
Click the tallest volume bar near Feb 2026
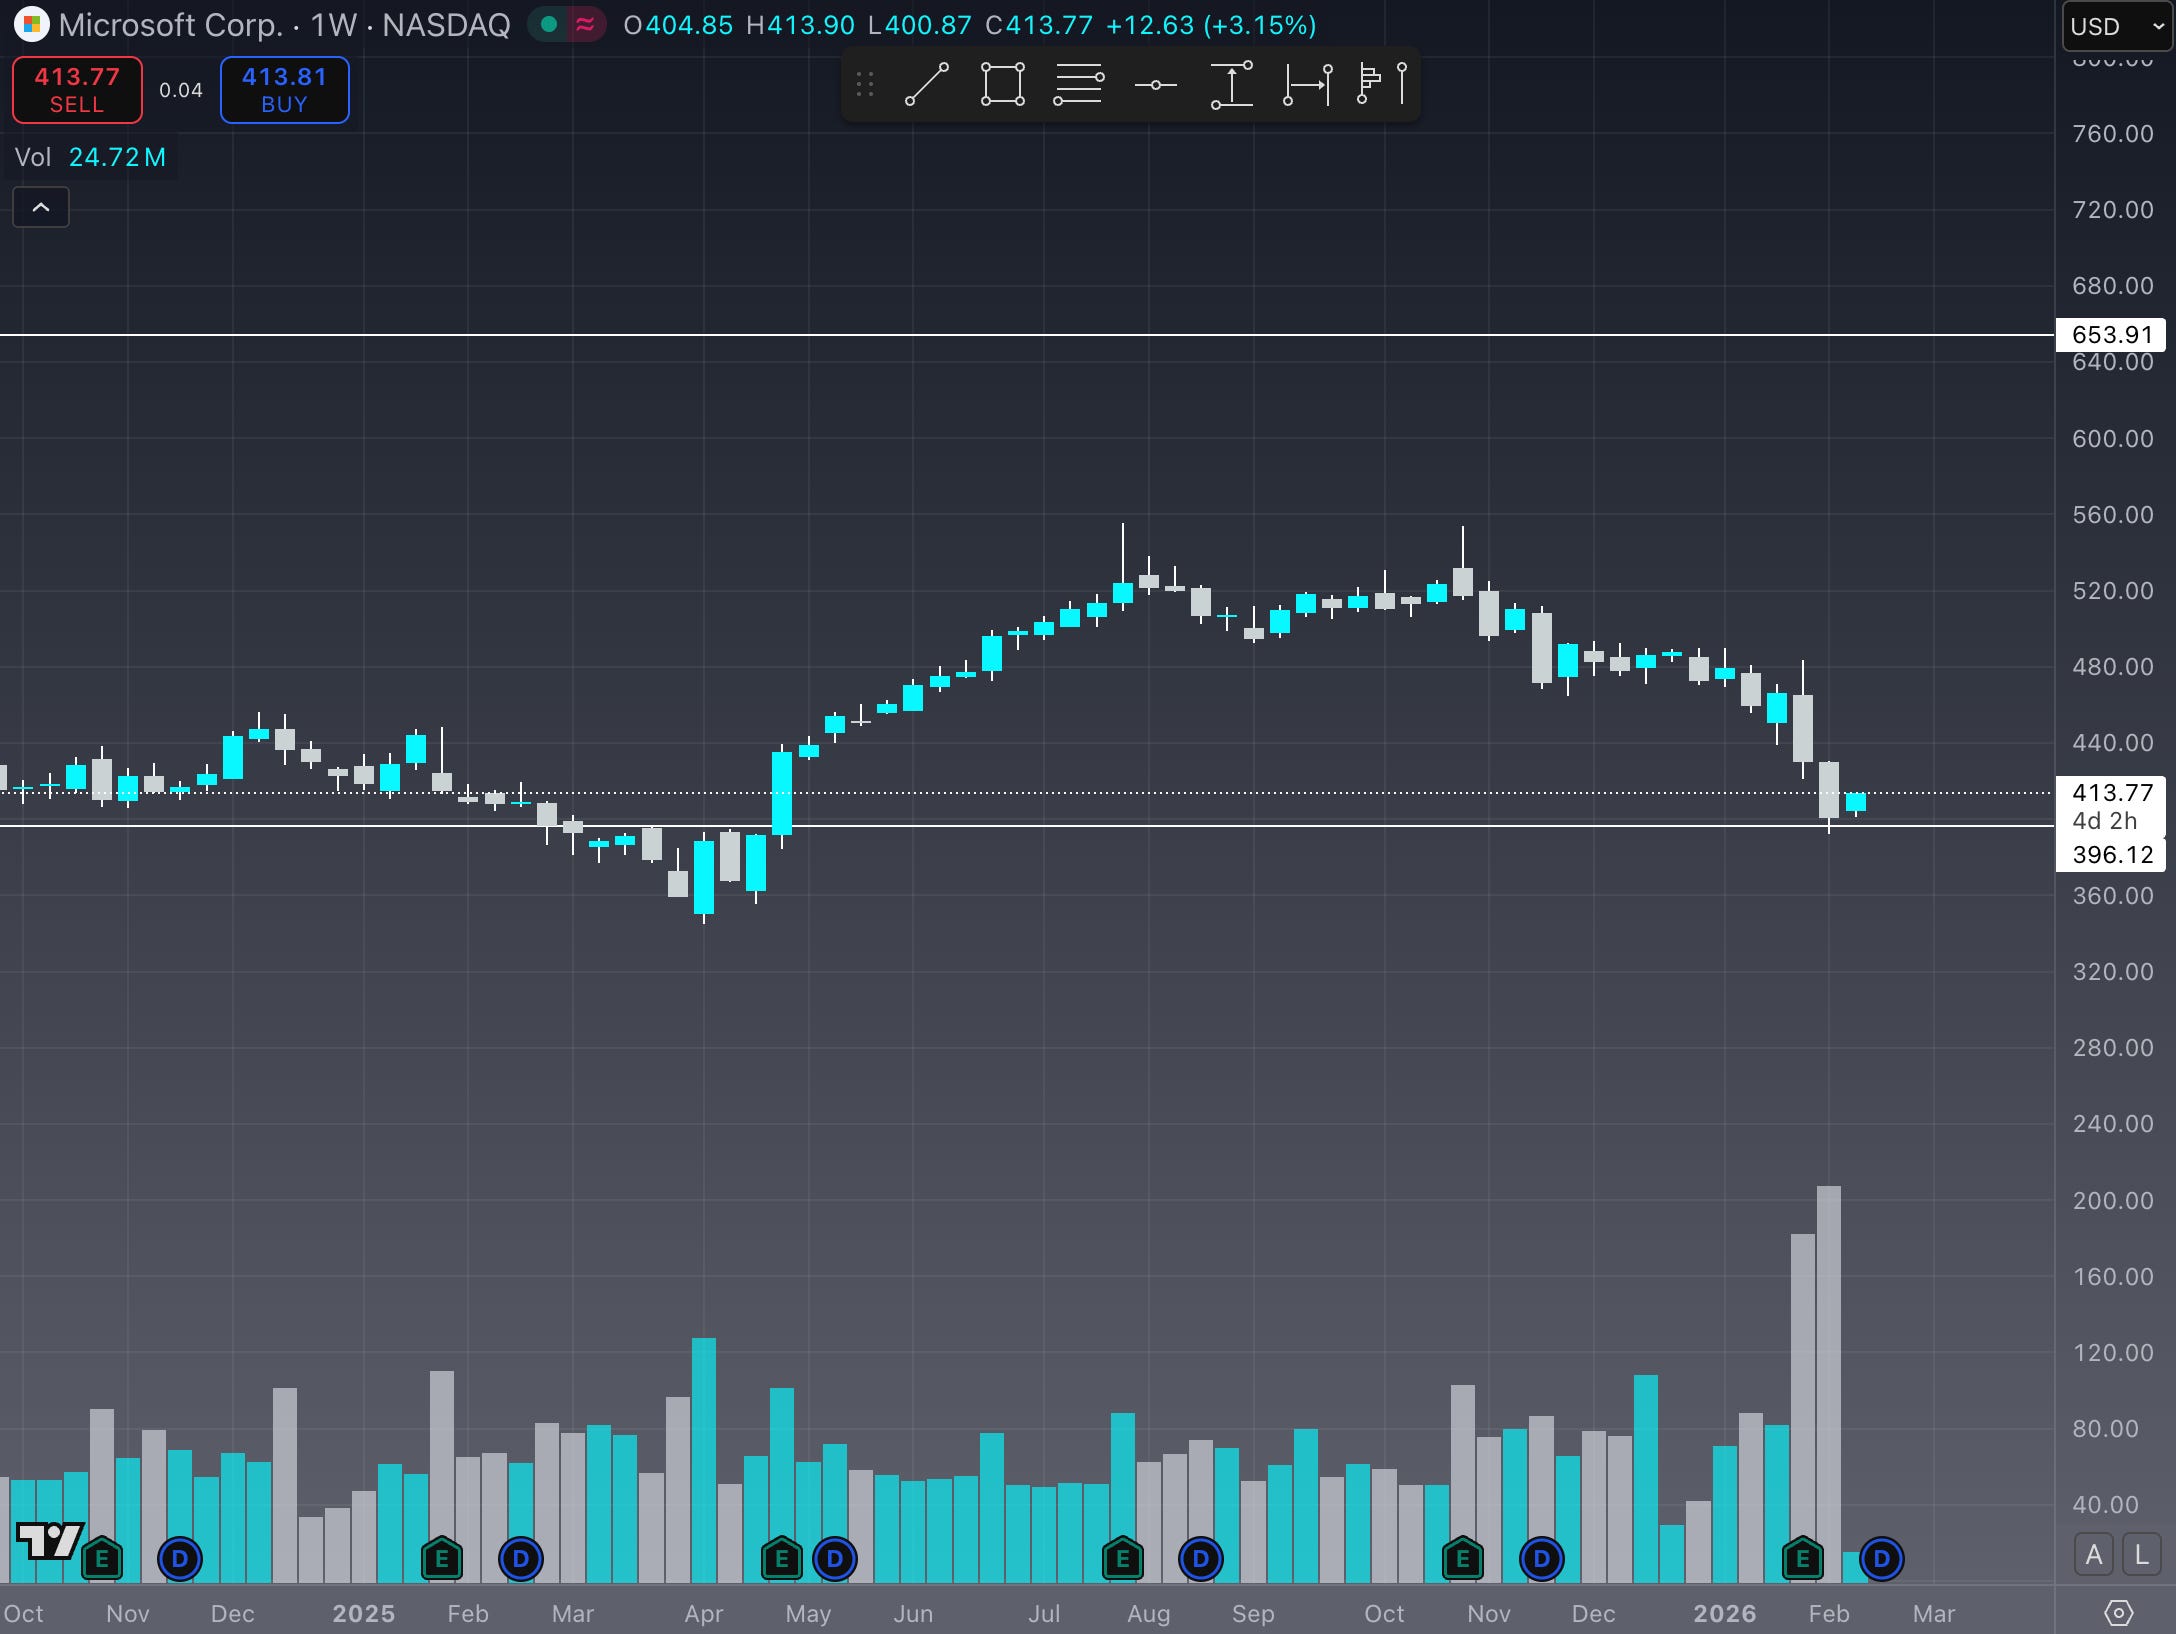[x=1829, y=1384]
